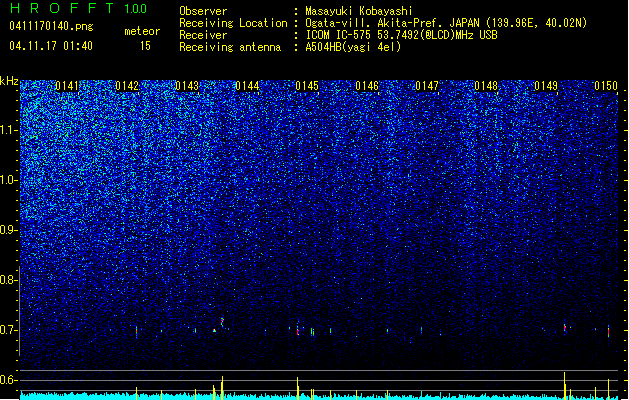Click the 0.7 kHz axis label
Image resolution: width=629 pixels, height=400 pixels.
8,330
